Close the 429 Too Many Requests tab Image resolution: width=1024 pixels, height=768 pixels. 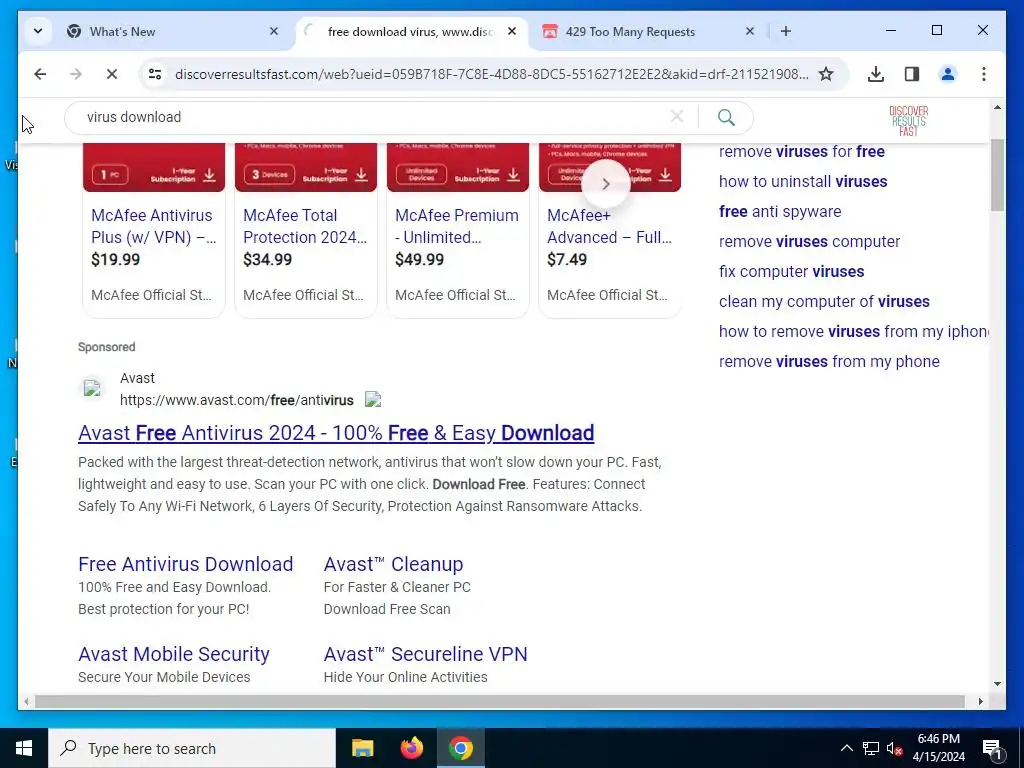(x=750, y=31)
